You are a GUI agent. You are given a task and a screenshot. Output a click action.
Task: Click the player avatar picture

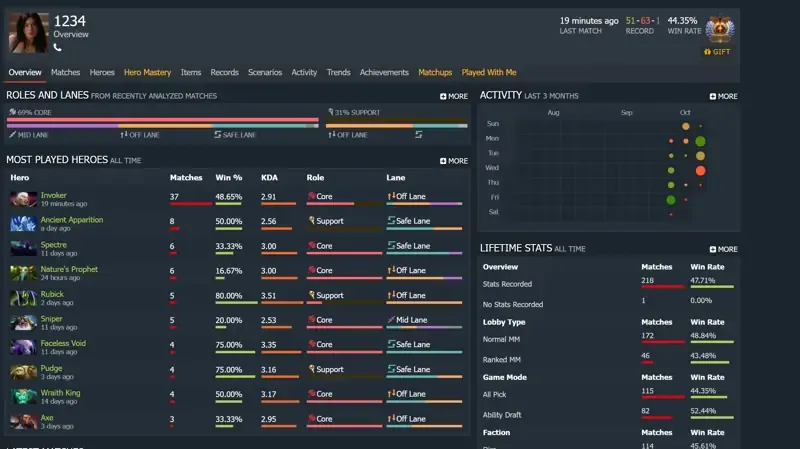29,33
